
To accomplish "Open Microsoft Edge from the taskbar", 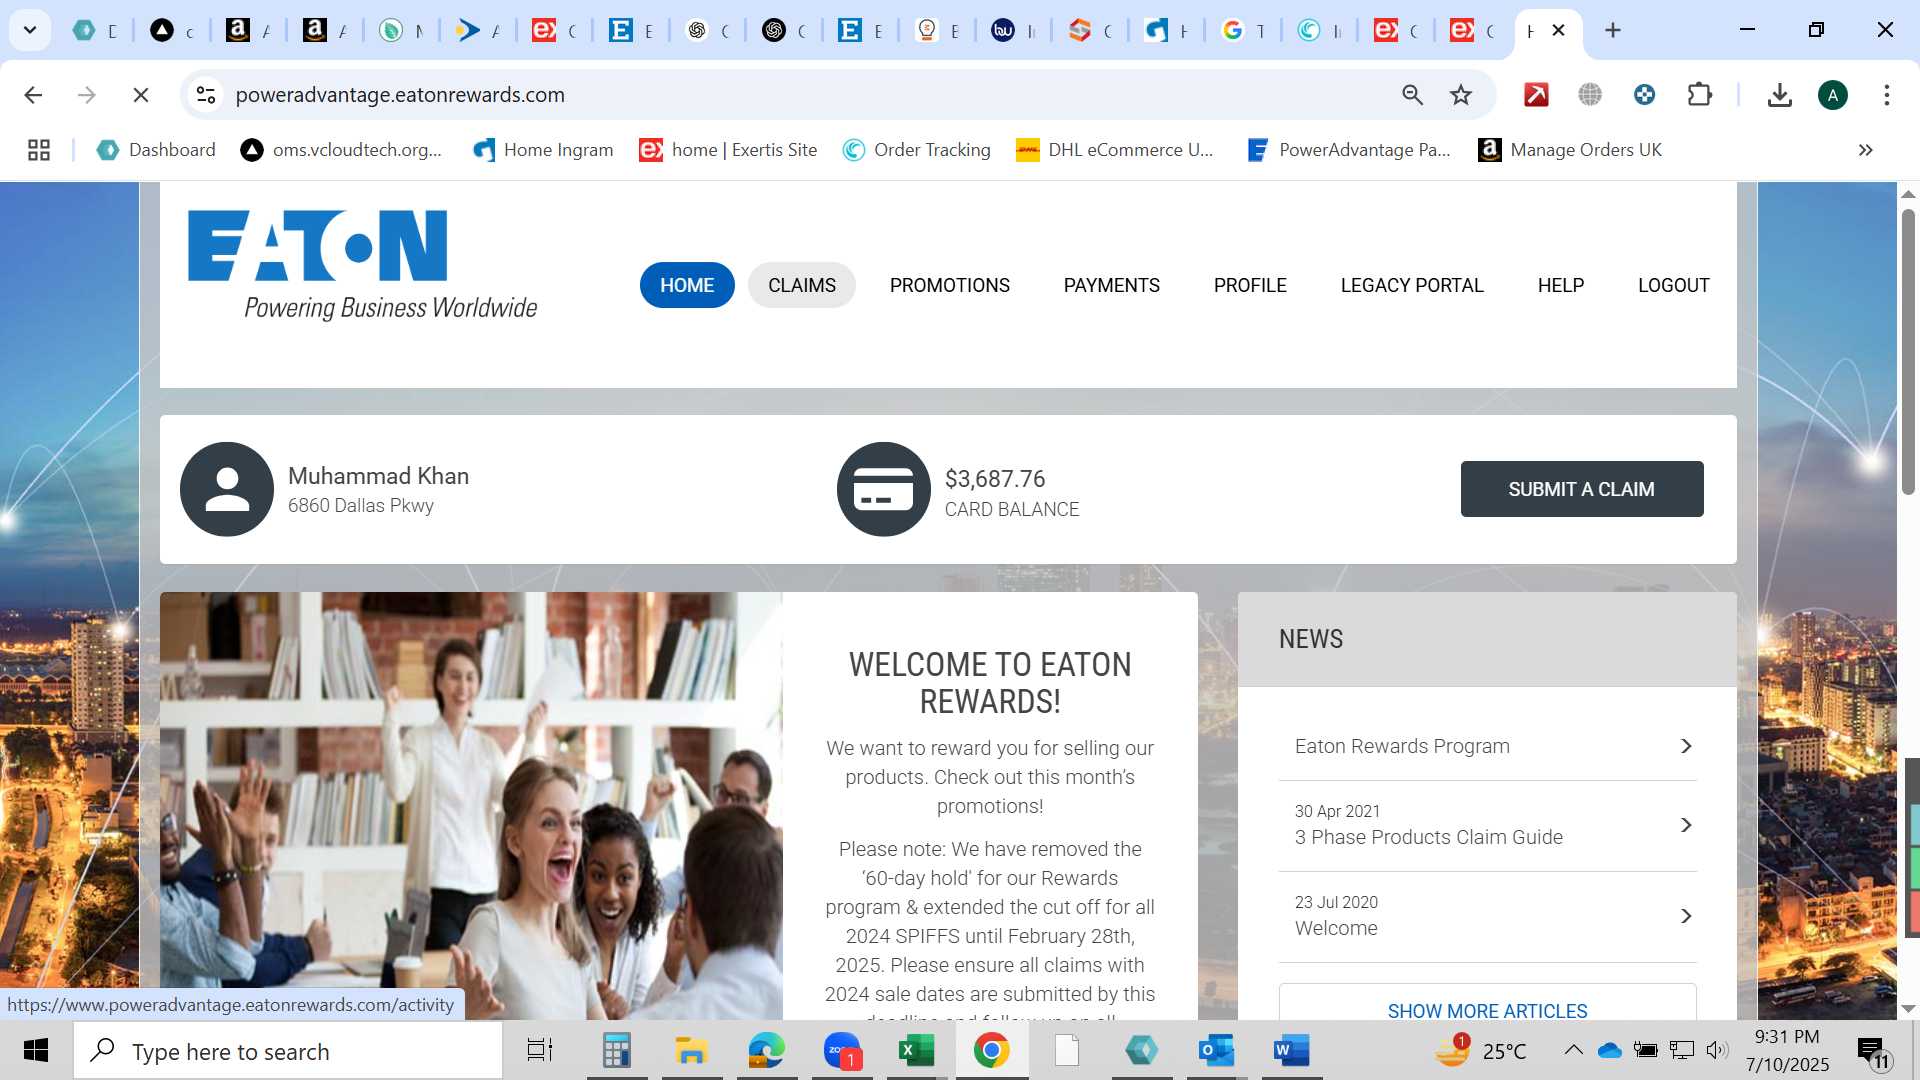I will pos(766,1050).
